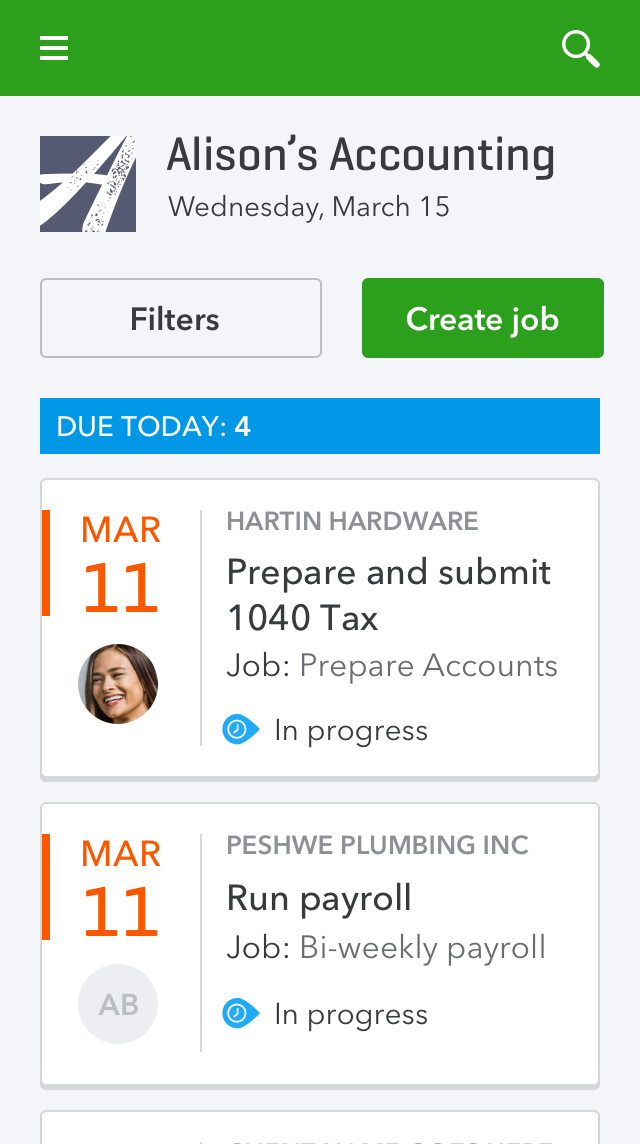Click the Hartin Hardware client name

point(352,521)
